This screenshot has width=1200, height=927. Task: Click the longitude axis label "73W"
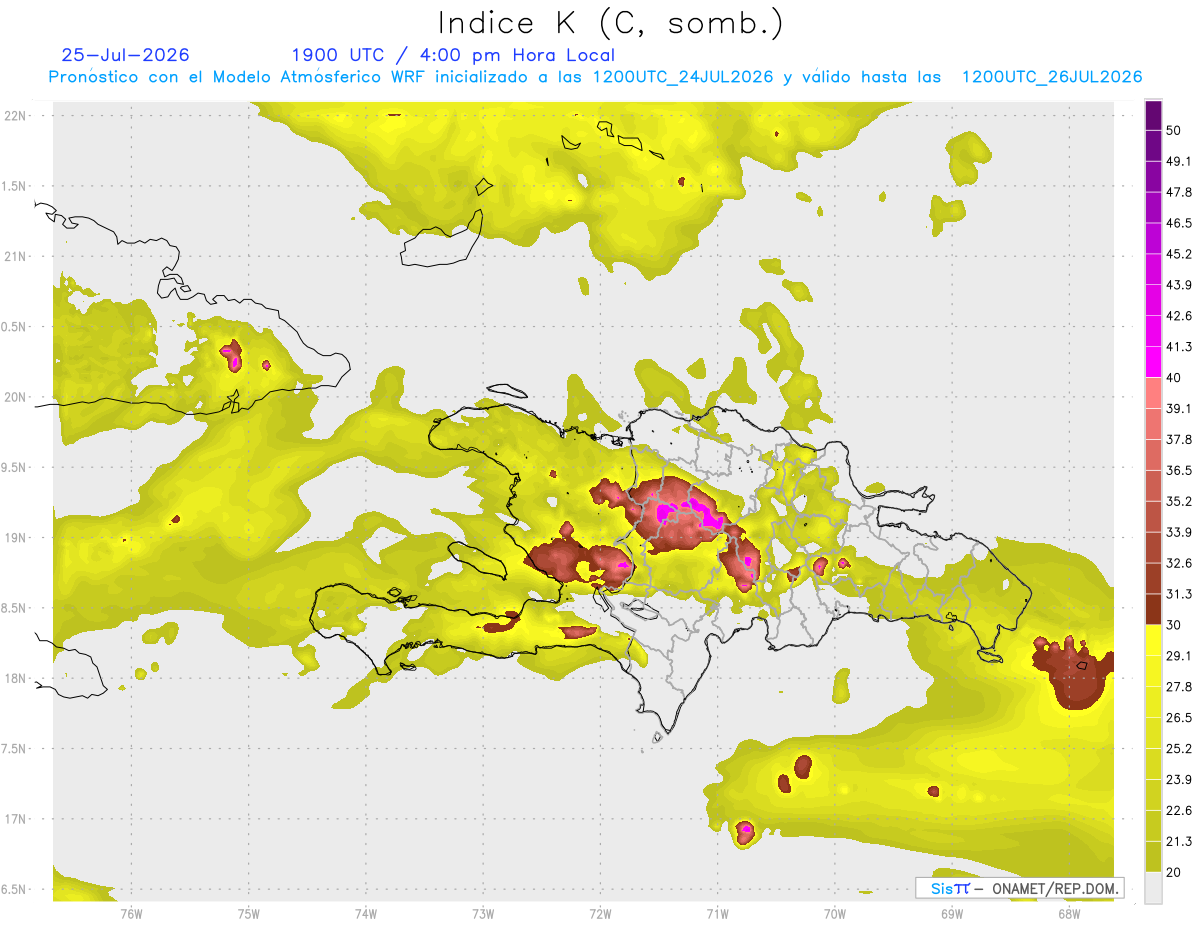(x=483, y=913)
